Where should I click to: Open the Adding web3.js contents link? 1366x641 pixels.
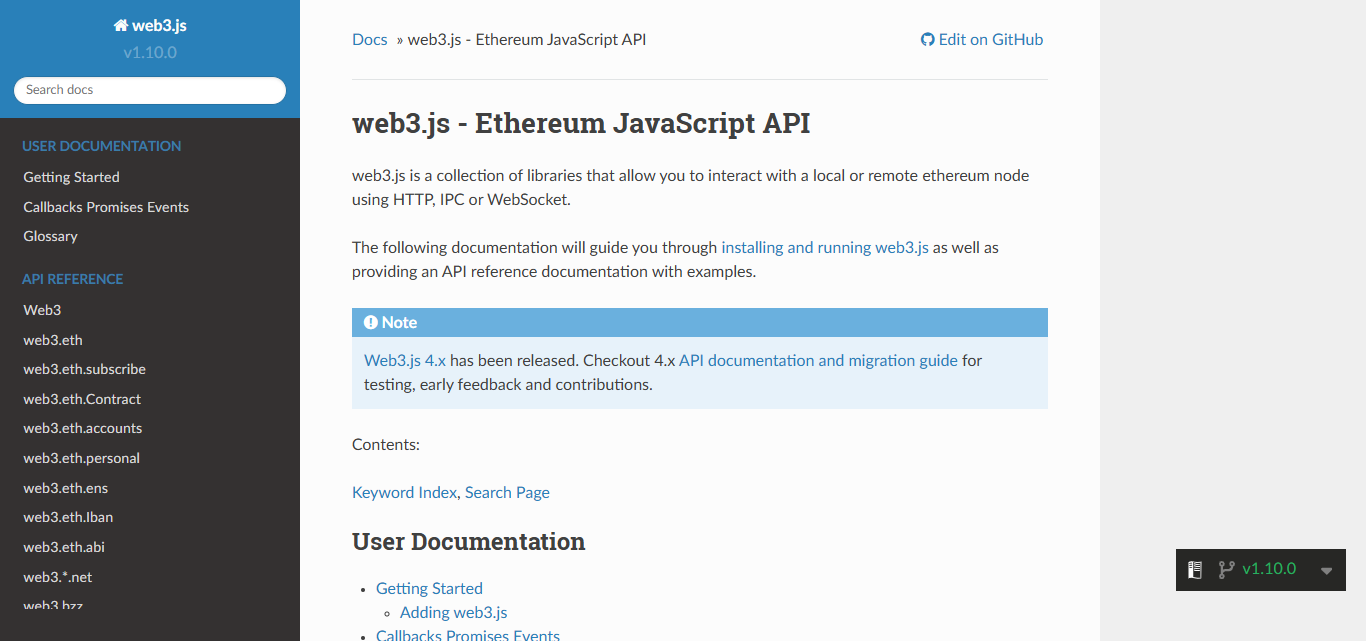454,612
